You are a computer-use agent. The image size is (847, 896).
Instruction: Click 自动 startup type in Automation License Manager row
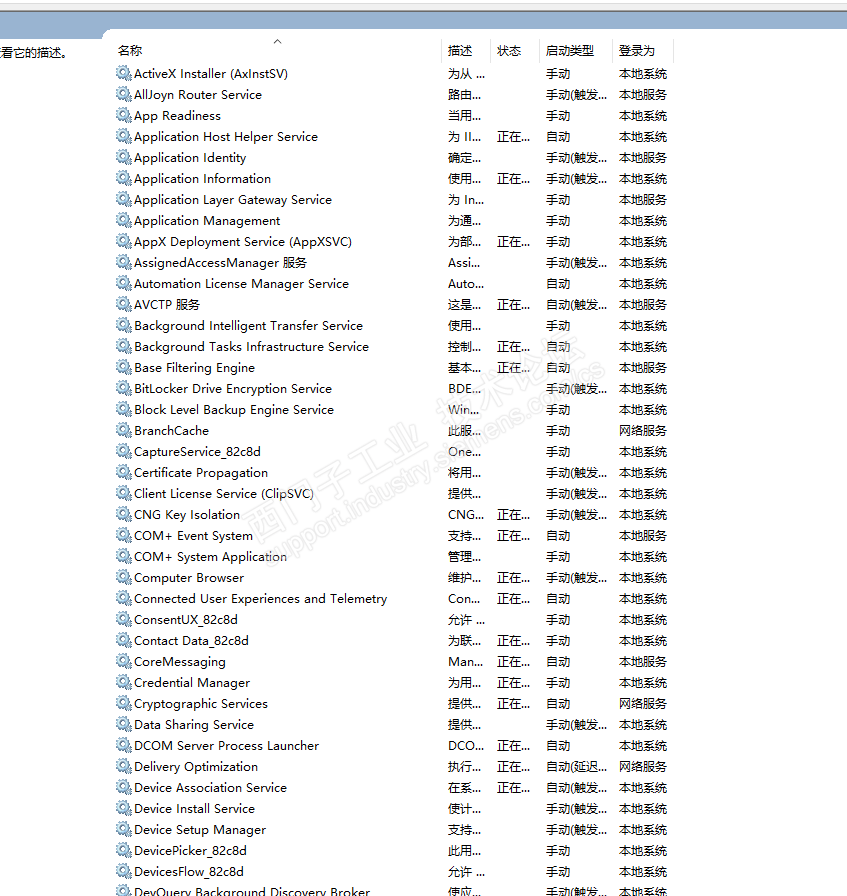558,283
